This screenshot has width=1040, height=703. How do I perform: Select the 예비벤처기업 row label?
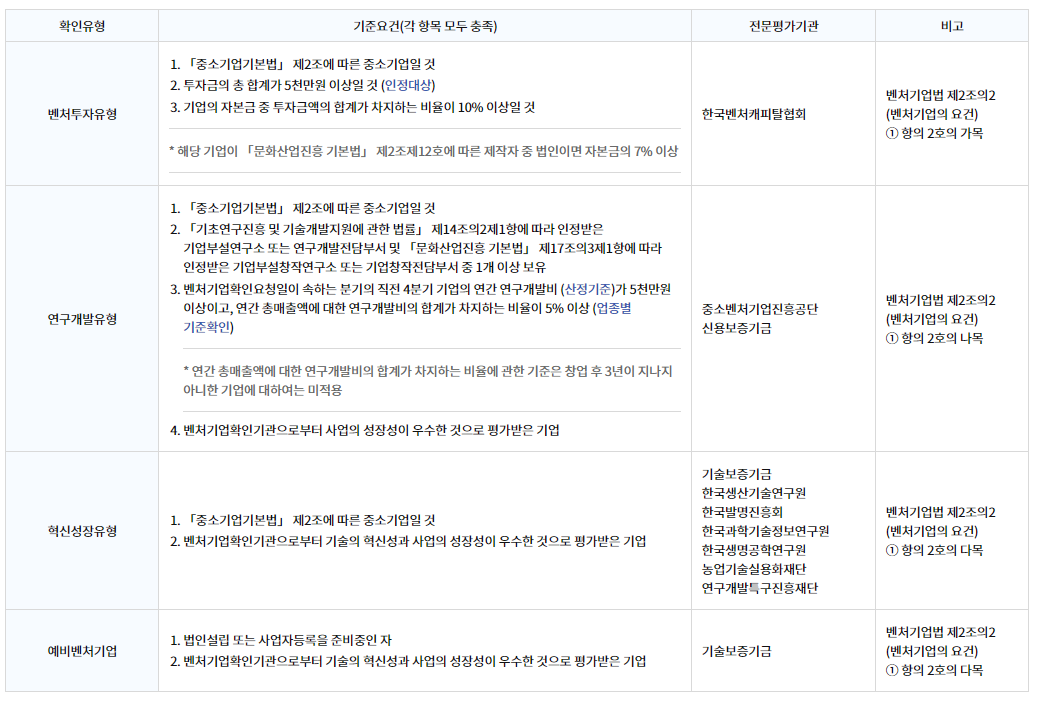(x=81, y=651)
